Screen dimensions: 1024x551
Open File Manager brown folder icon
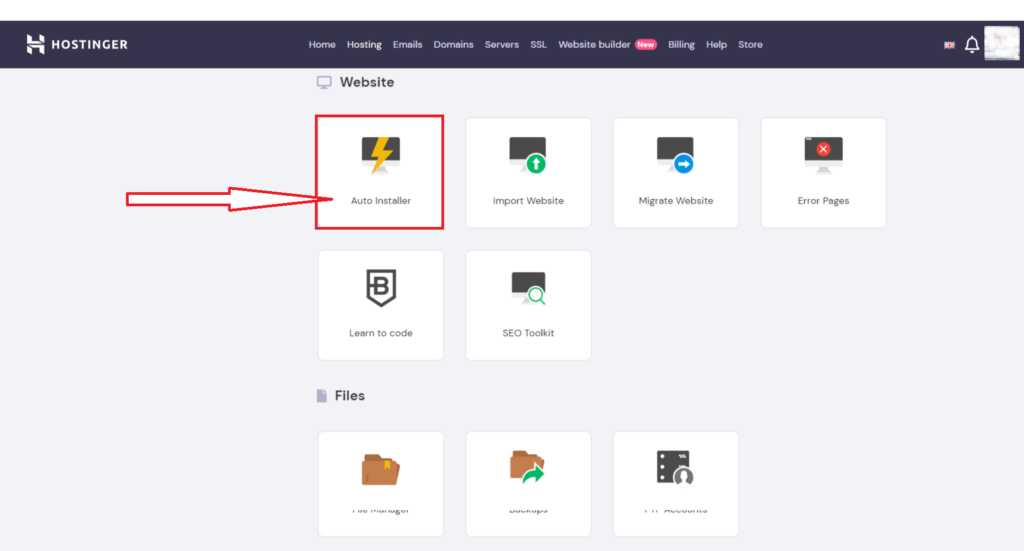tap(380, 469)
